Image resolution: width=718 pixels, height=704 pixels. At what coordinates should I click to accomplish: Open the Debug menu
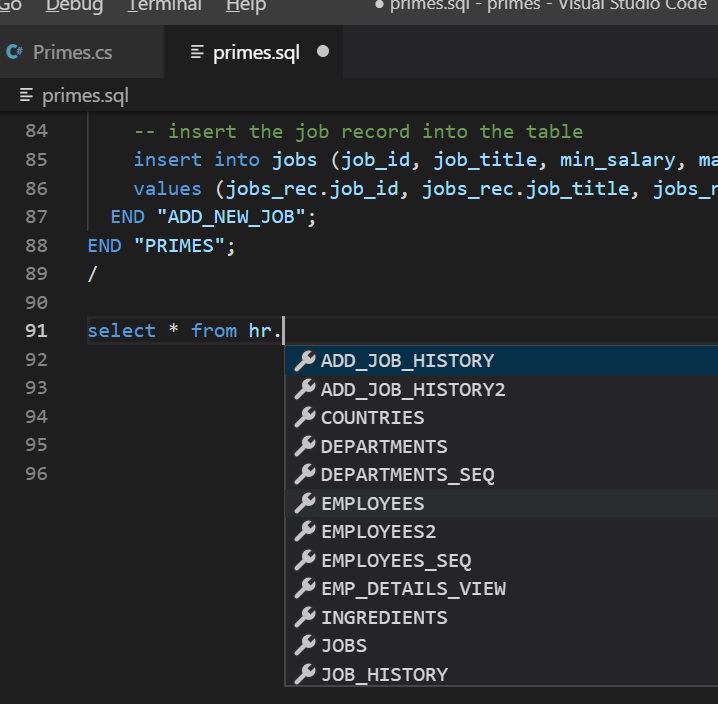[x=74, y=6]
